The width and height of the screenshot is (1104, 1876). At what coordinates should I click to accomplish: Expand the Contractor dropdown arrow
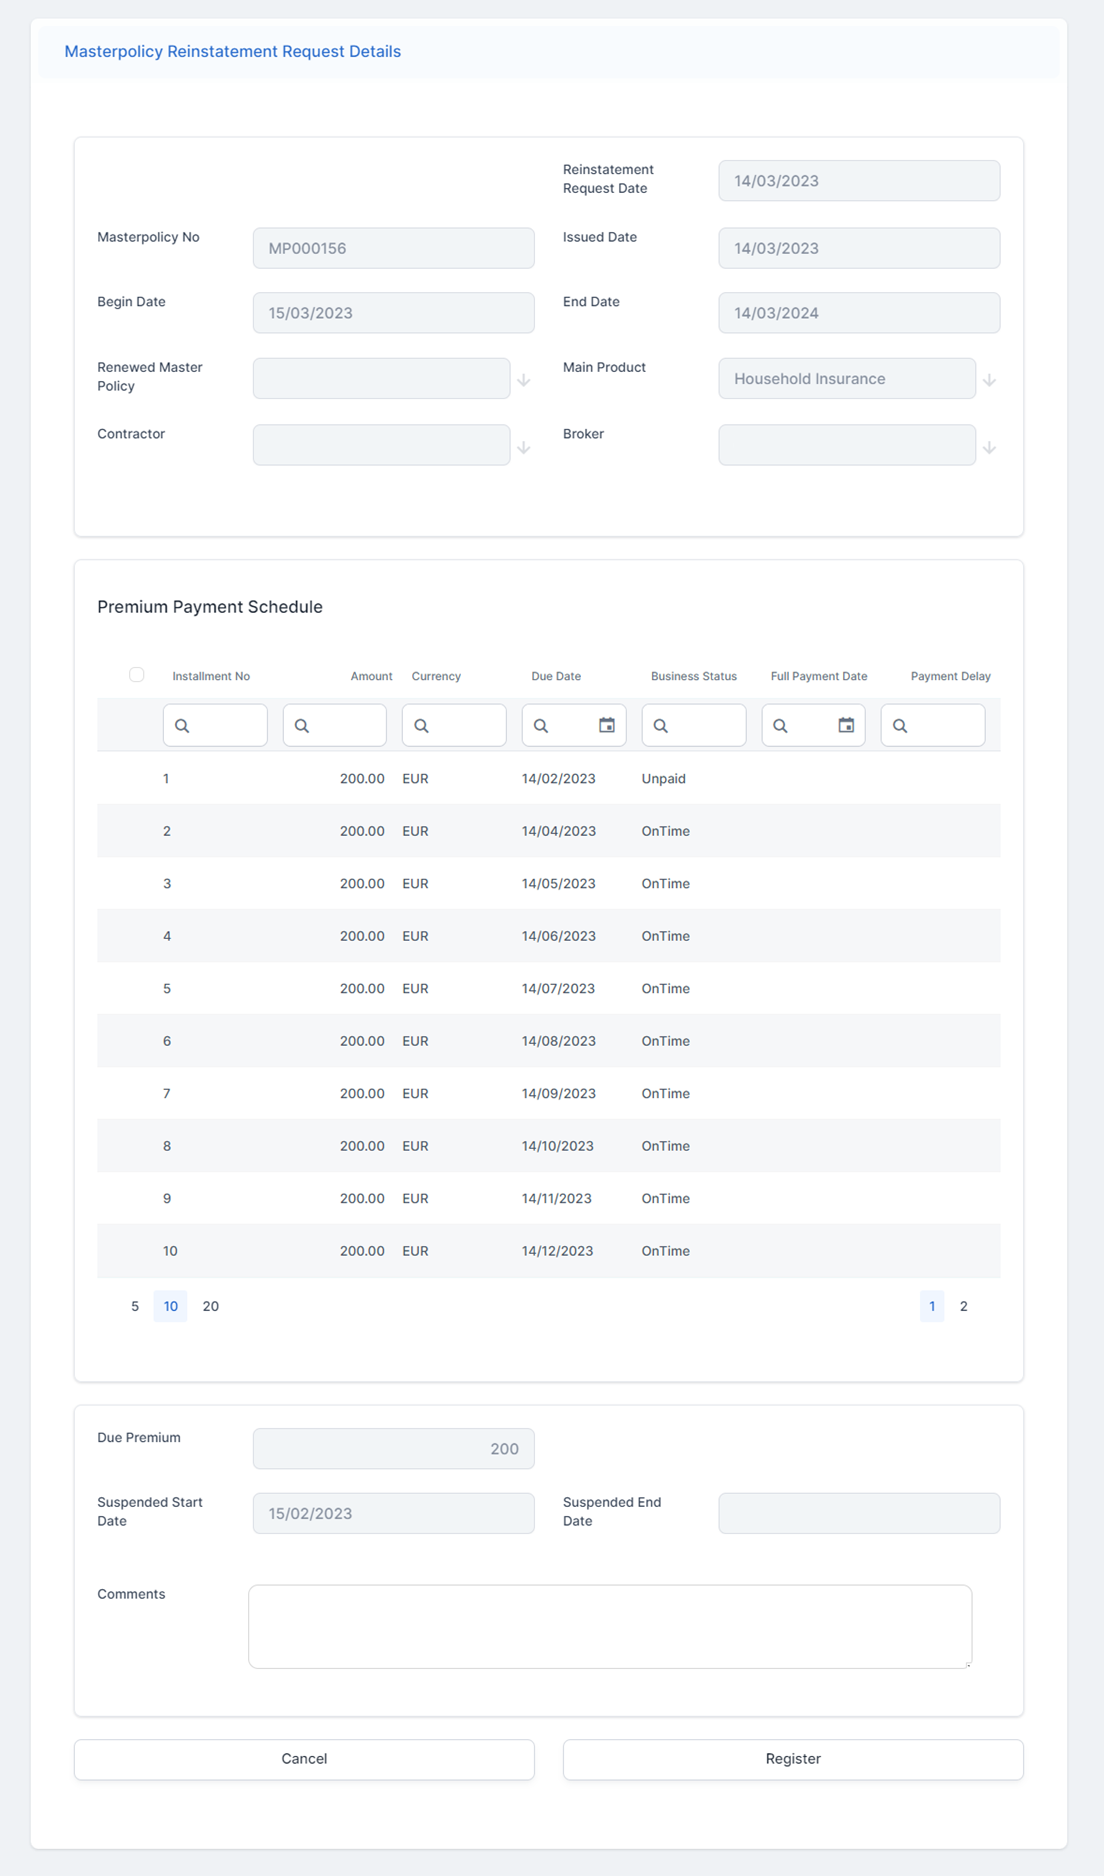point(523,447)
